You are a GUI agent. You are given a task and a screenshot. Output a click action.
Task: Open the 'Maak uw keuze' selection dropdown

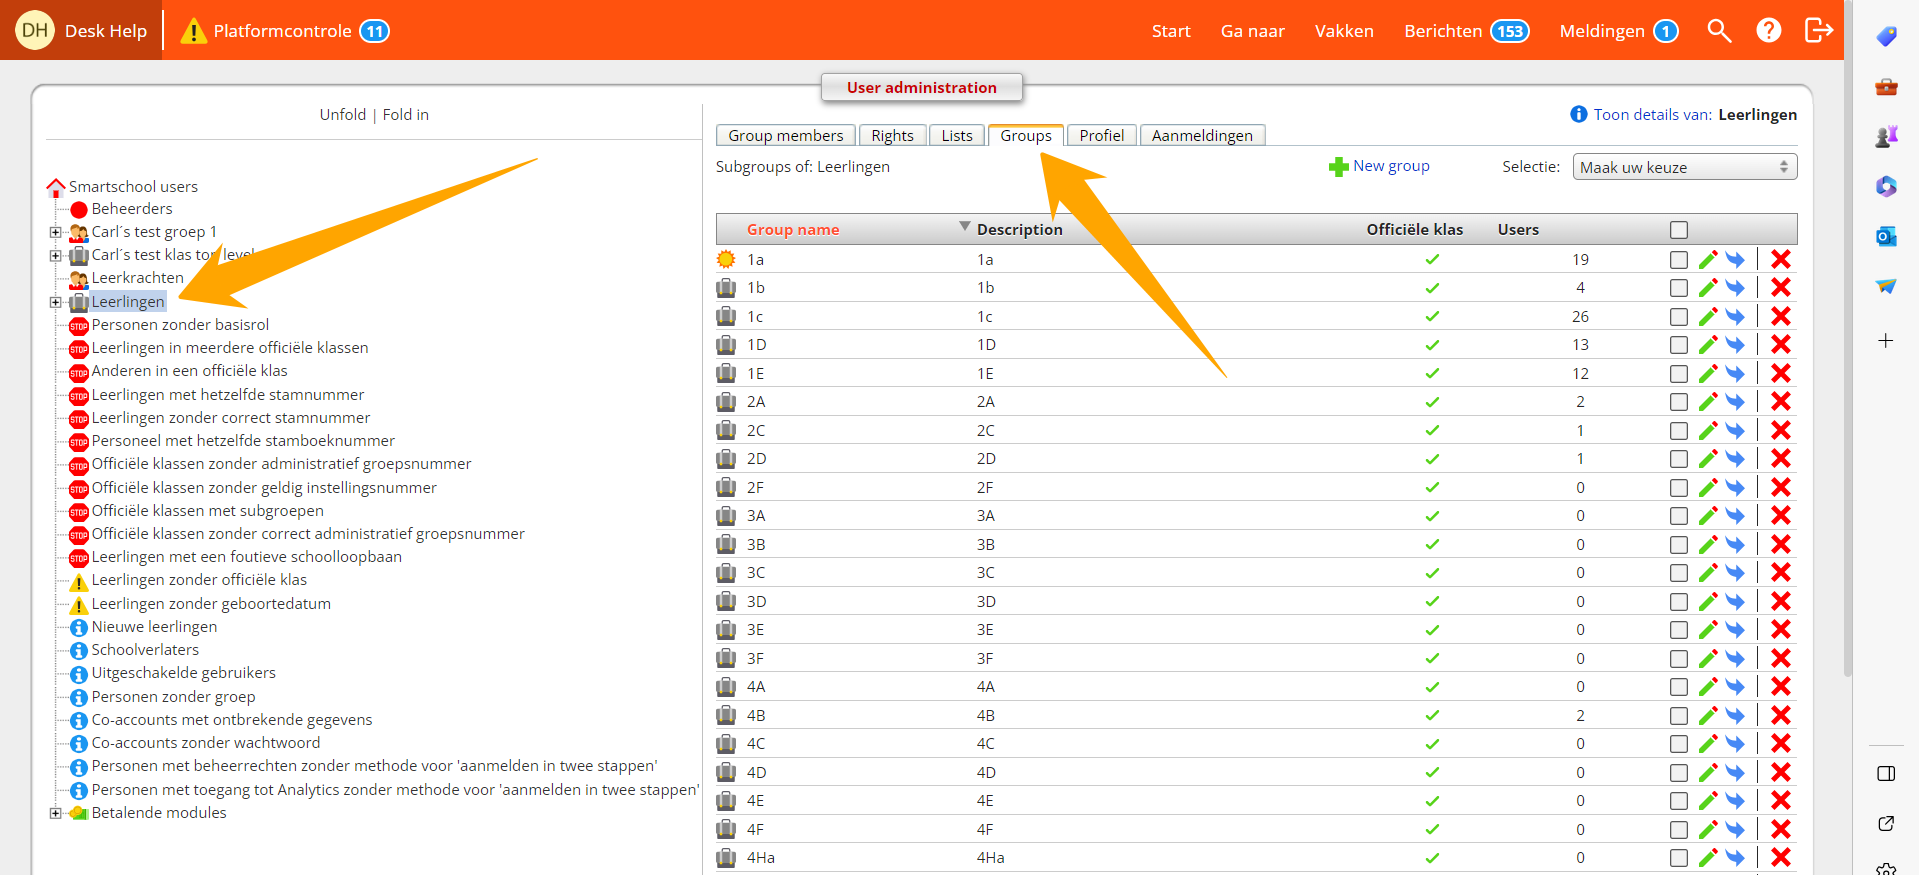[1684, 167]
